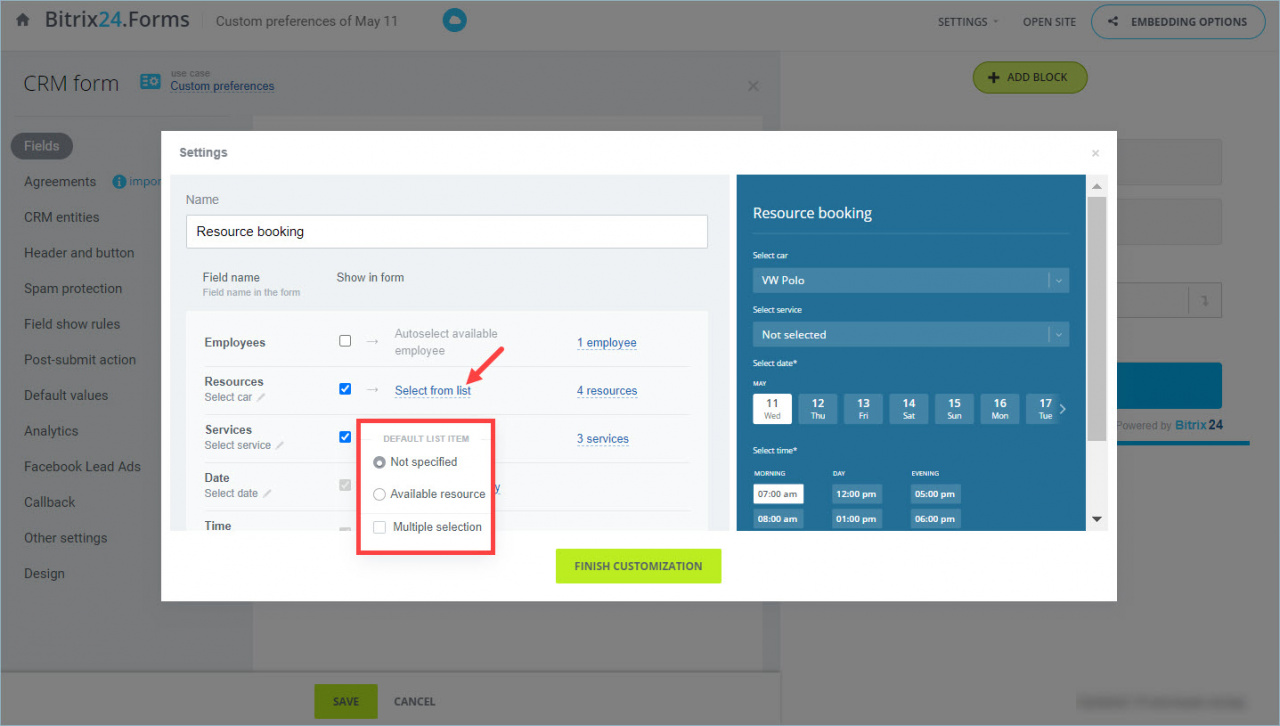
Task: Click the preview panel scrollbar thumb
Action: pos(1097,318)
